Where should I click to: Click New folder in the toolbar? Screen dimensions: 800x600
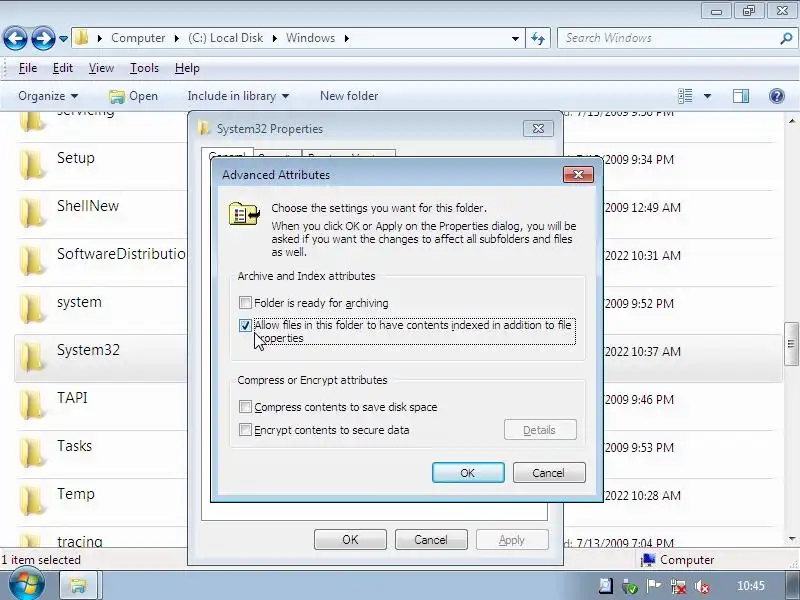point(349,96)
